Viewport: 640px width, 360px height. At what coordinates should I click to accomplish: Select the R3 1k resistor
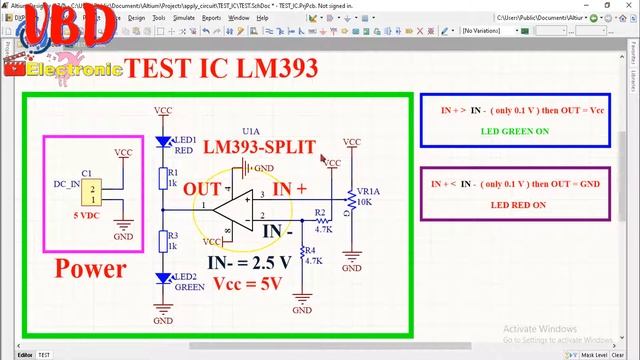163,241
